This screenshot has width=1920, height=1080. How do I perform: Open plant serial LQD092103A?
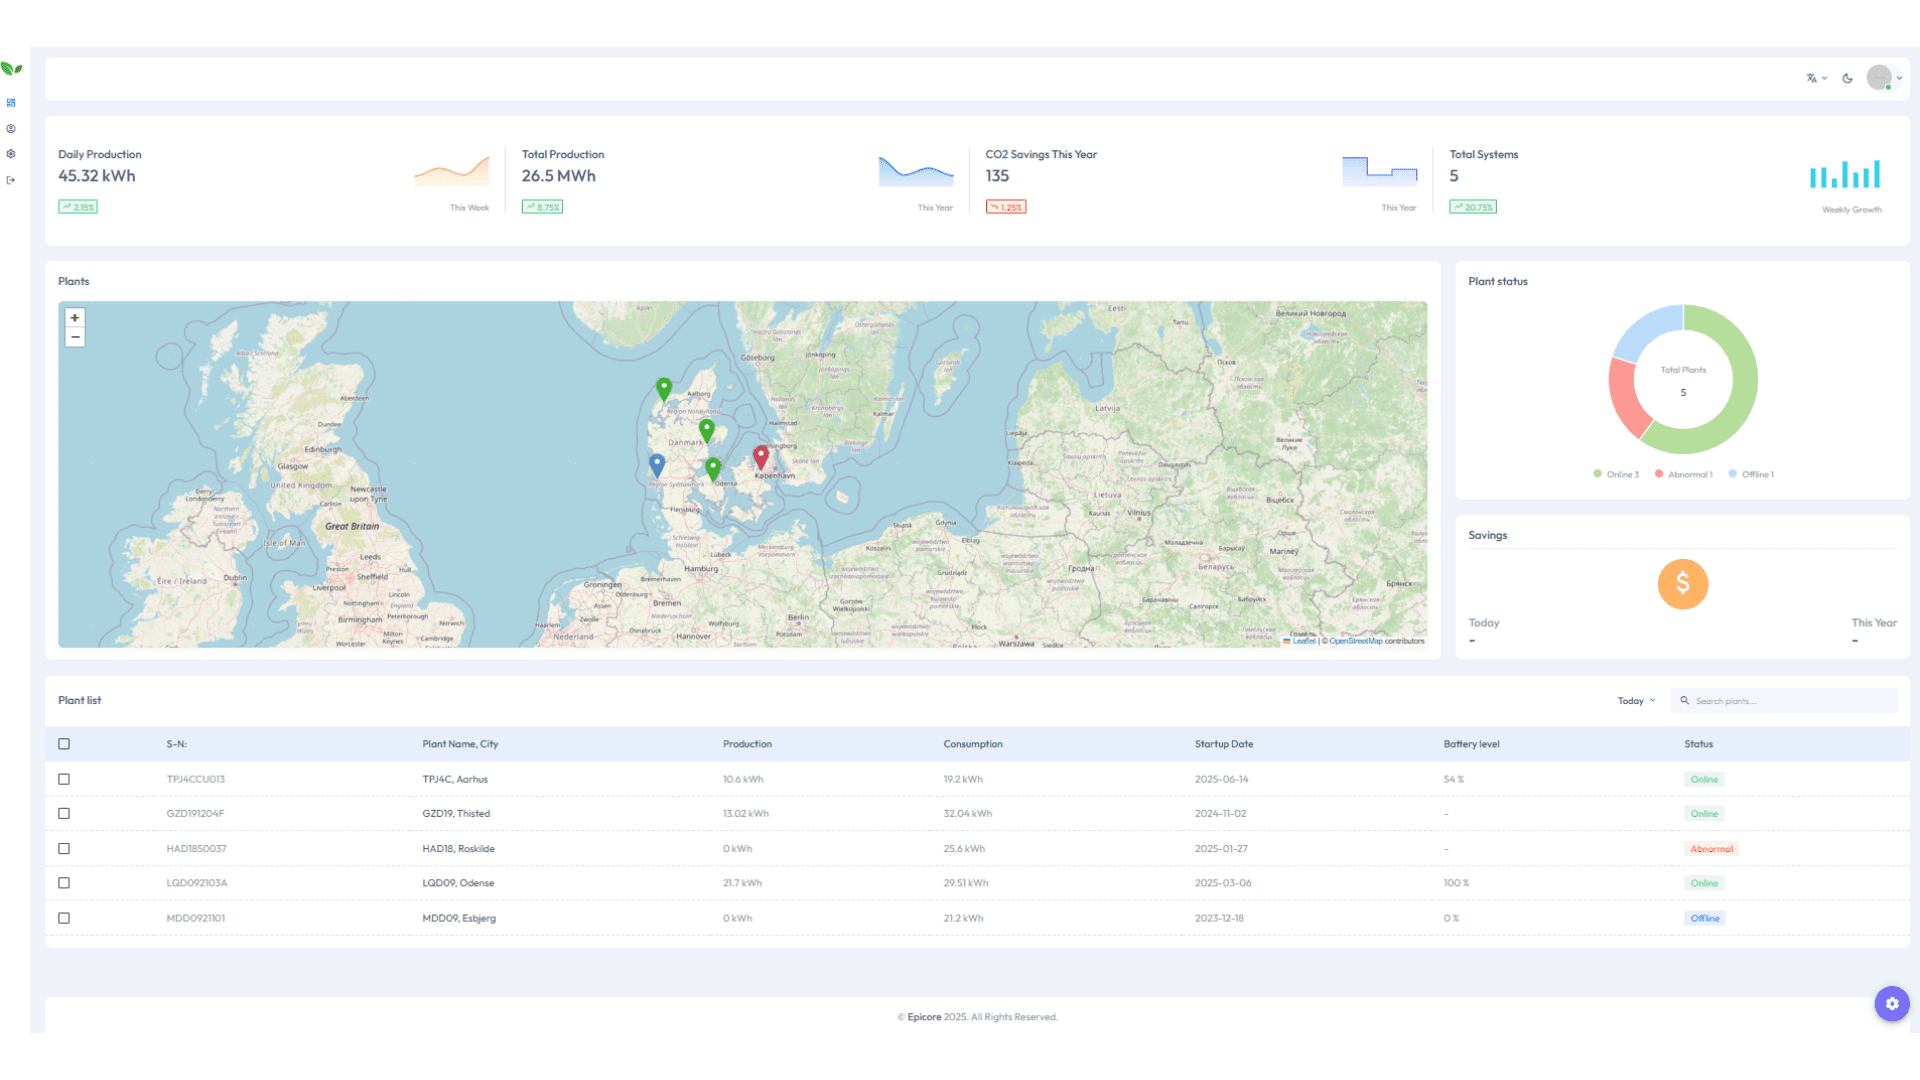(197, 883)
